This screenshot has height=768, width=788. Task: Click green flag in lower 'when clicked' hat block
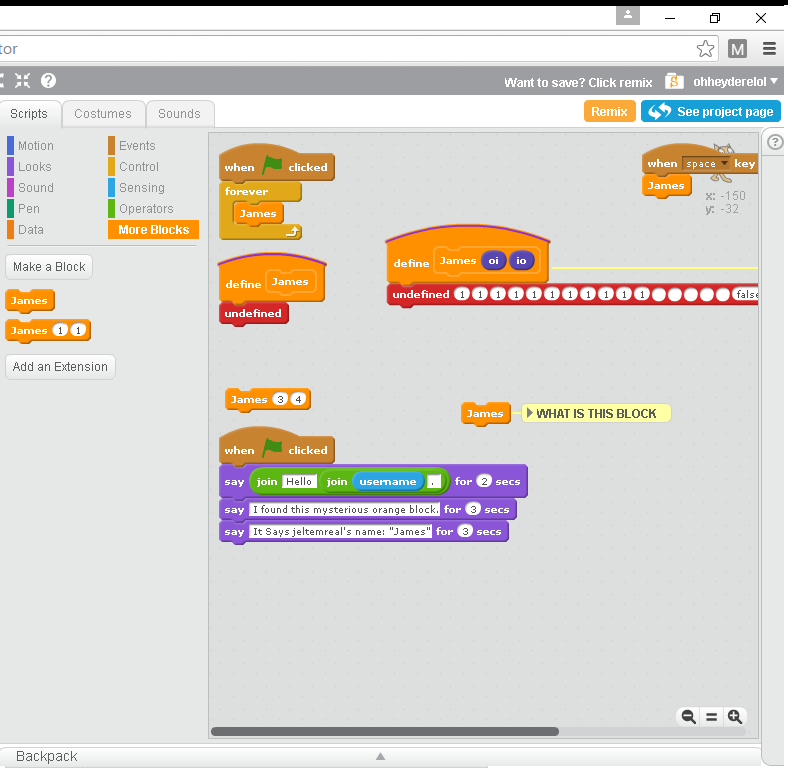pos(272,448)
